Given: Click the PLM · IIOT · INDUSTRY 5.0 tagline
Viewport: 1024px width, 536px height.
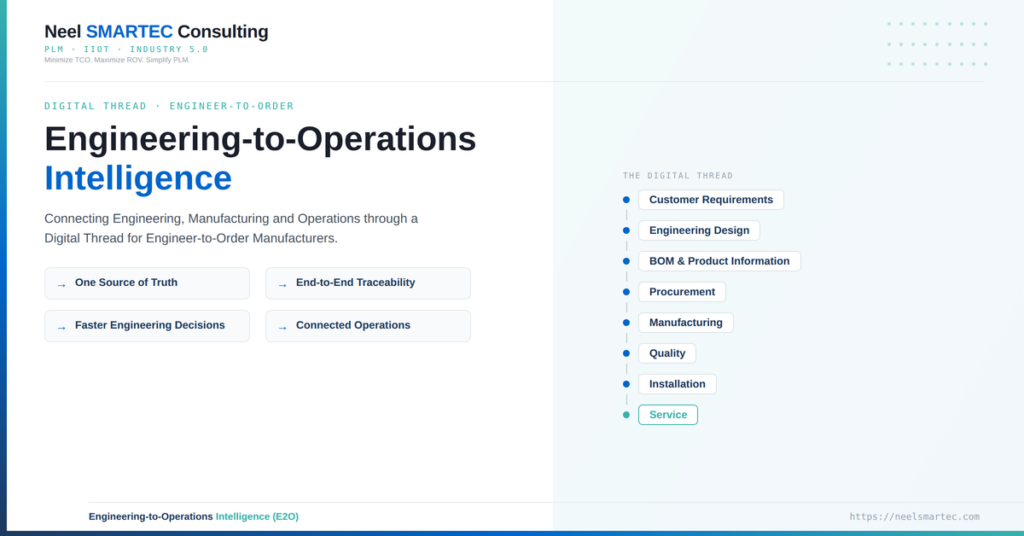Looking at the screenshot, I should pyautogui.click(x=126, y=49).
